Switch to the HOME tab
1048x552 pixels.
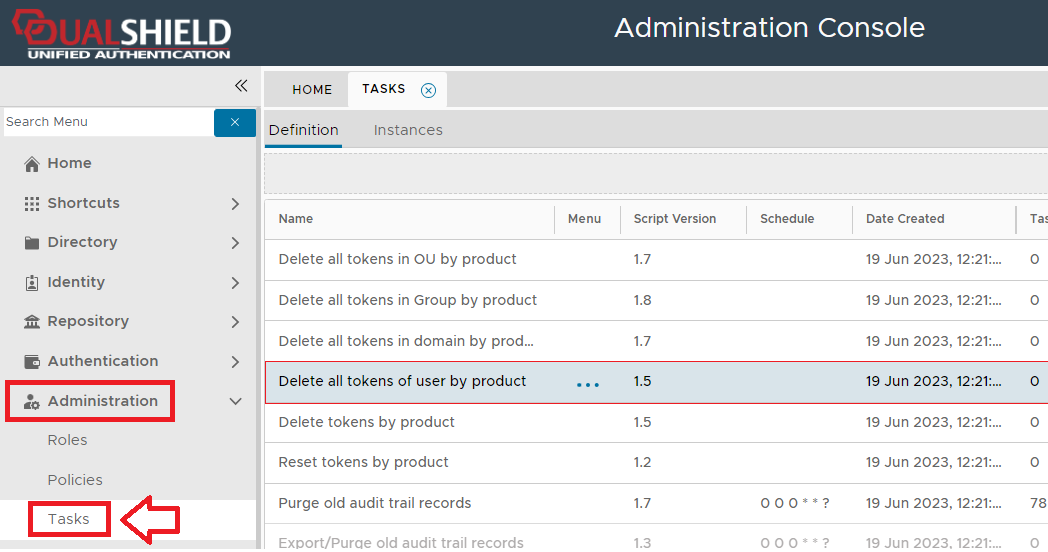click(312, 90)
